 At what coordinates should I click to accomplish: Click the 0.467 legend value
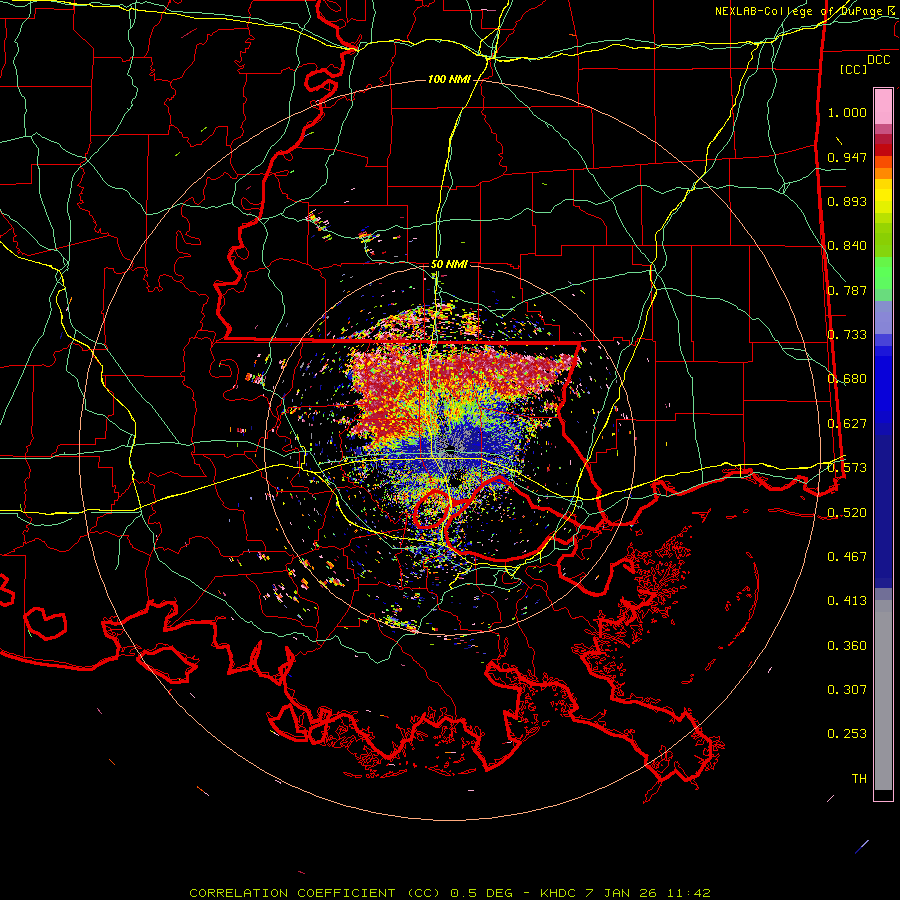point(847,557)
